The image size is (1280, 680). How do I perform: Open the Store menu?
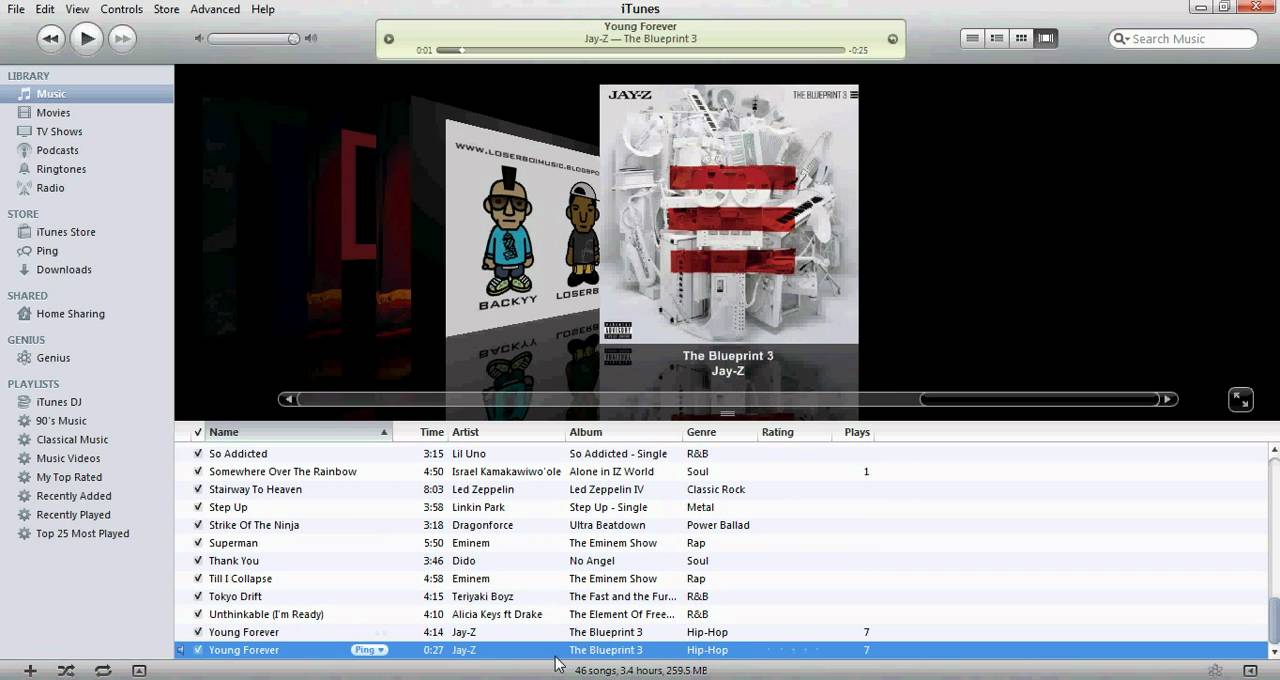tap(166, 9)
